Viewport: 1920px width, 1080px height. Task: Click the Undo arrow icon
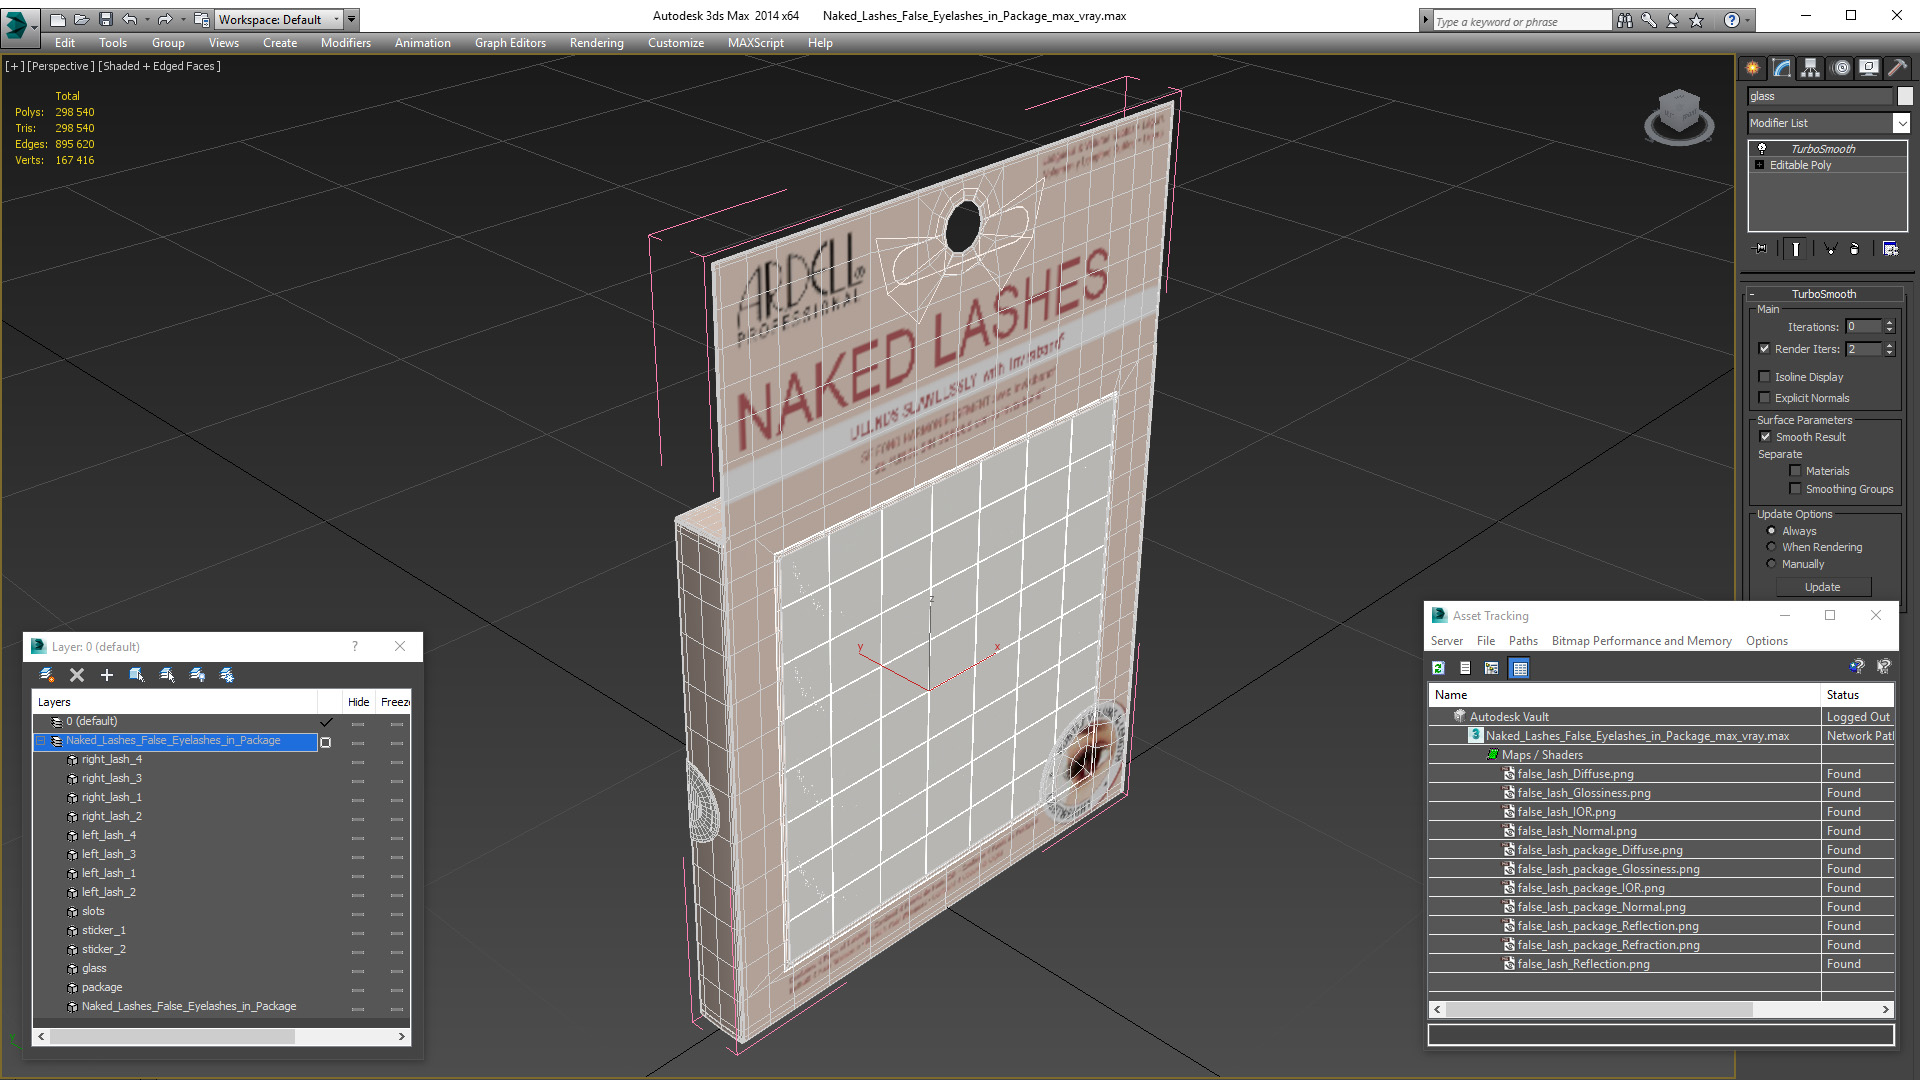tap(130, 19)
